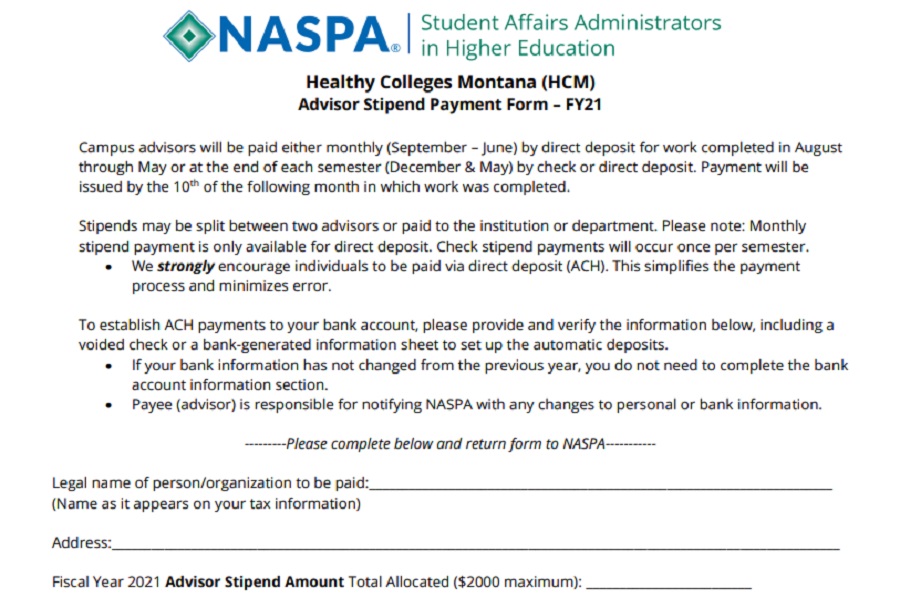The width and height of the screenshot is (900, 600).
Task: Click the italic 'Please complete below' instruction line
Action: (450, 443)
